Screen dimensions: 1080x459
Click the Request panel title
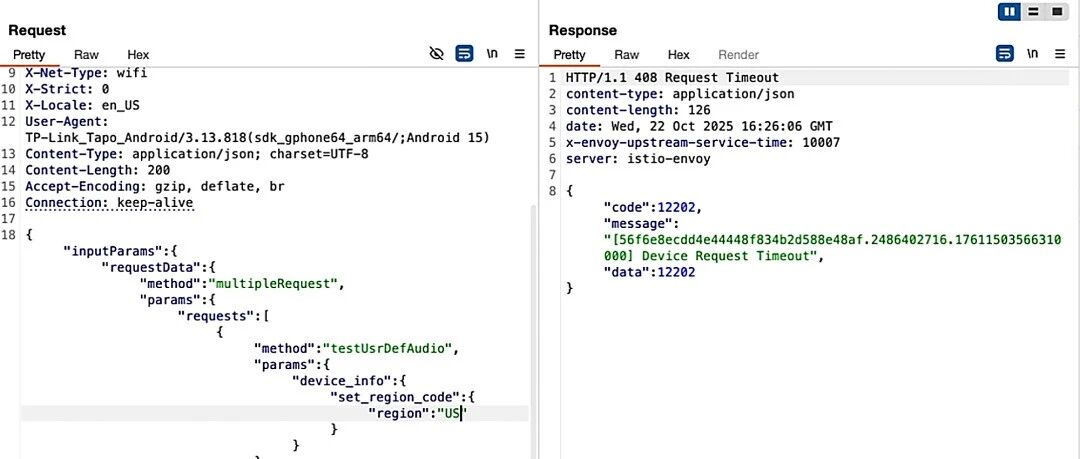click(37, 30)
